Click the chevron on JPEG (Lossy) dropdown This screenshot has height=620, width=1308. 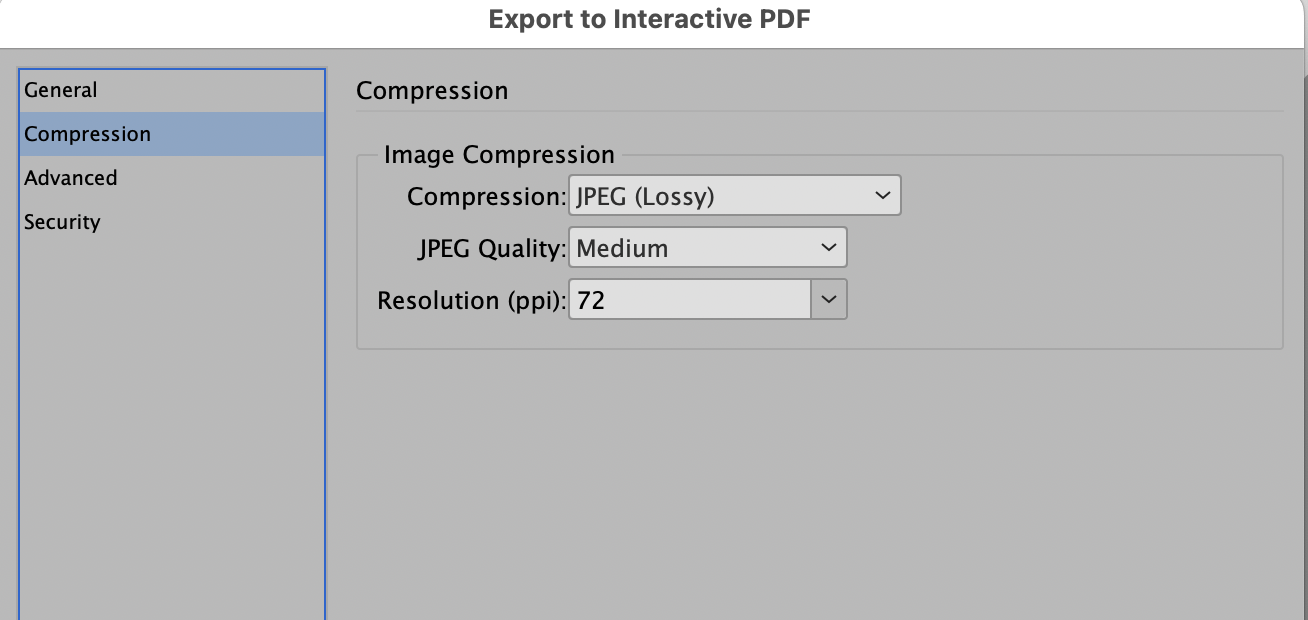pyautogui.click(x=882, y=195)
